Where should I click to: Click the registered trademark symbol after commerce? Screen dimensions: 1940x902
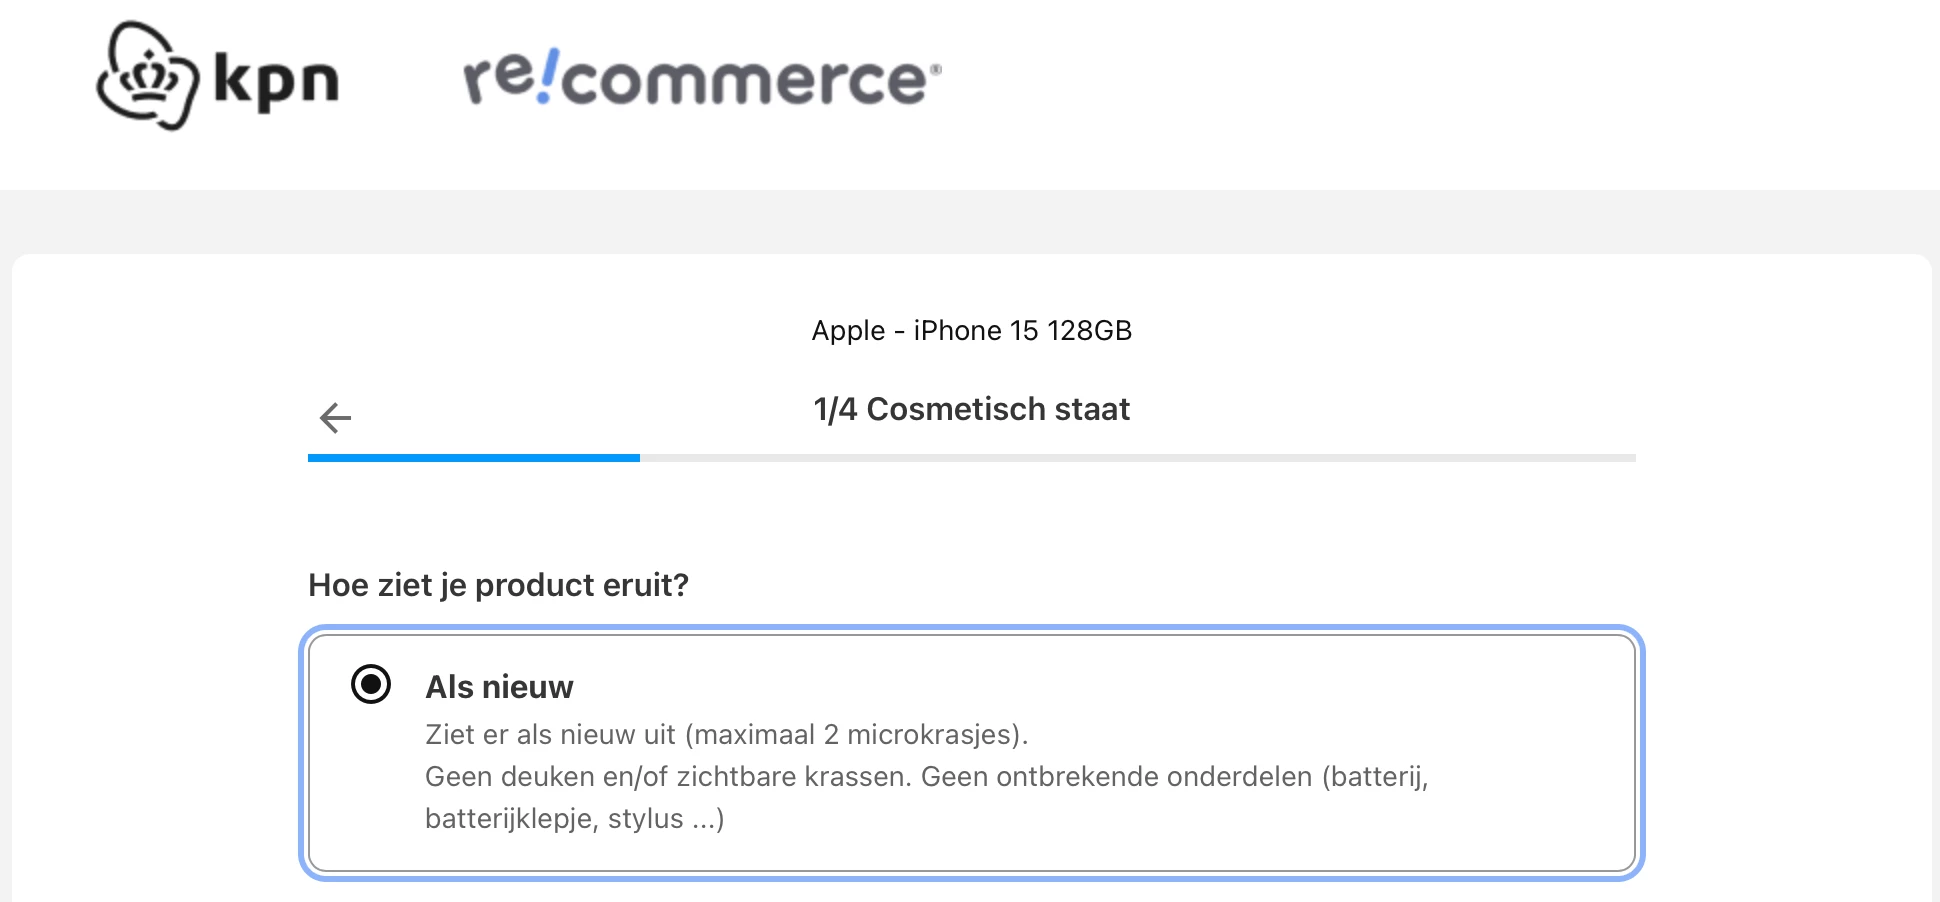(935, 69)
